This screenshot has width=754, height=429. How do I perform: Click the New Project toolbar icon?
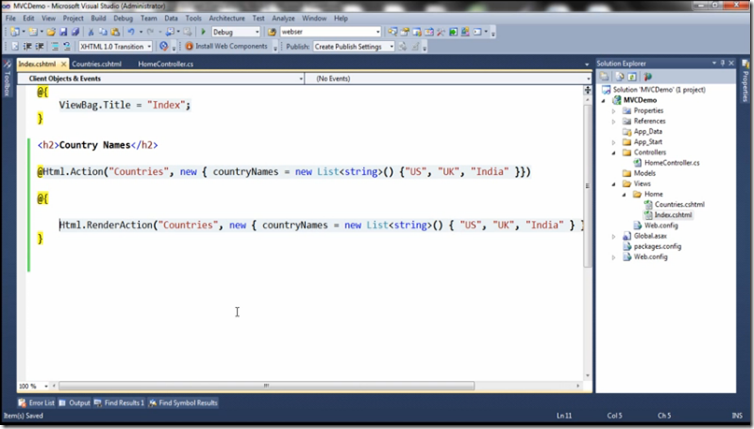pos(15,32)
